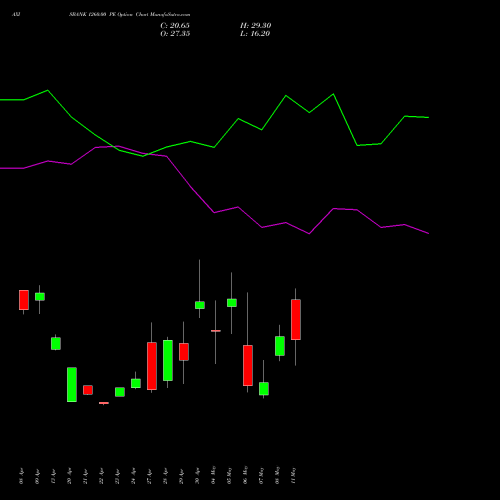Select the 23 Apr date label
The width and height of the screenshot is (500, 500).
click(117, 476)
